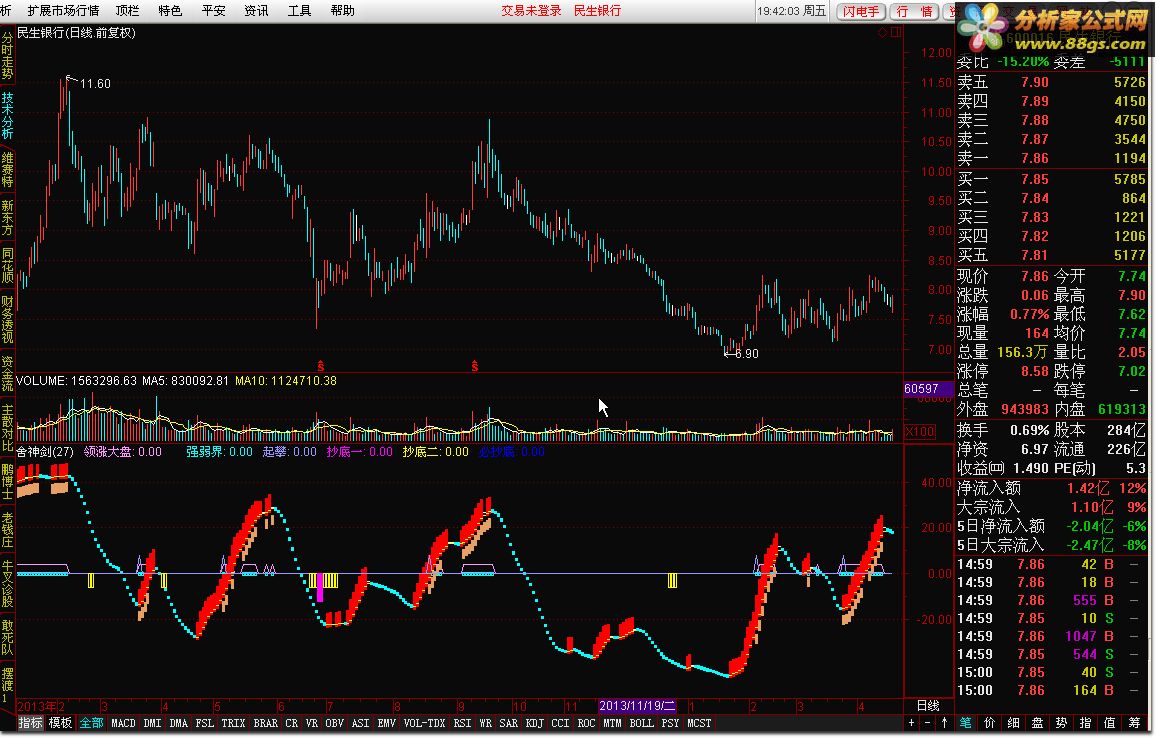Select the 资金流 sidebar tab
This screenshot has height=738, width=1157.
pos(7,373)
